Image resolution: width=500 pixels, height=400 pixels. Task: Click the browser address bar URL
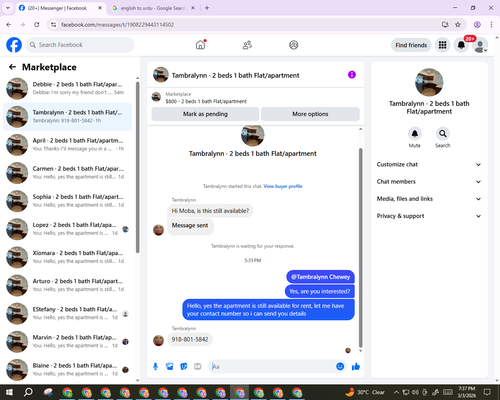pyautogui.click(x=117, y=25)
